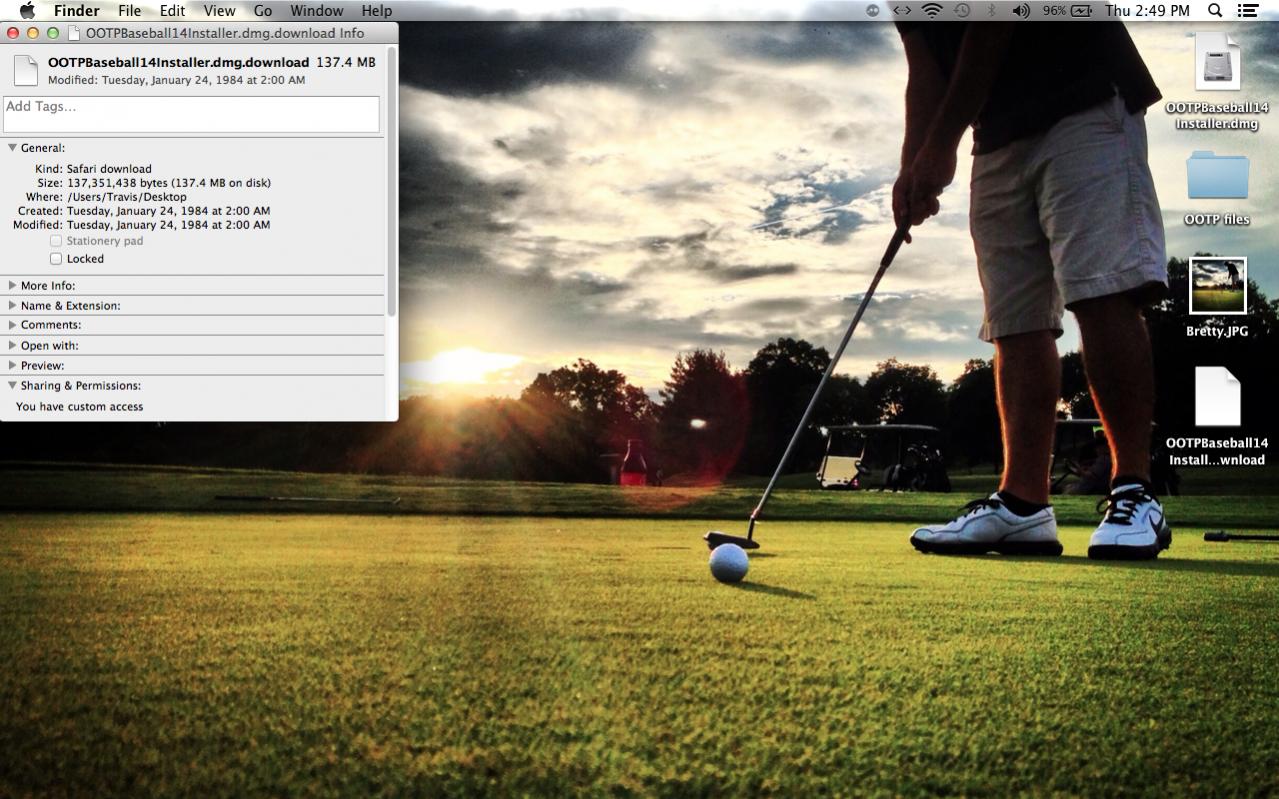Expand the More Info section
The image size is (1279, 799).
tap(12, 286)
